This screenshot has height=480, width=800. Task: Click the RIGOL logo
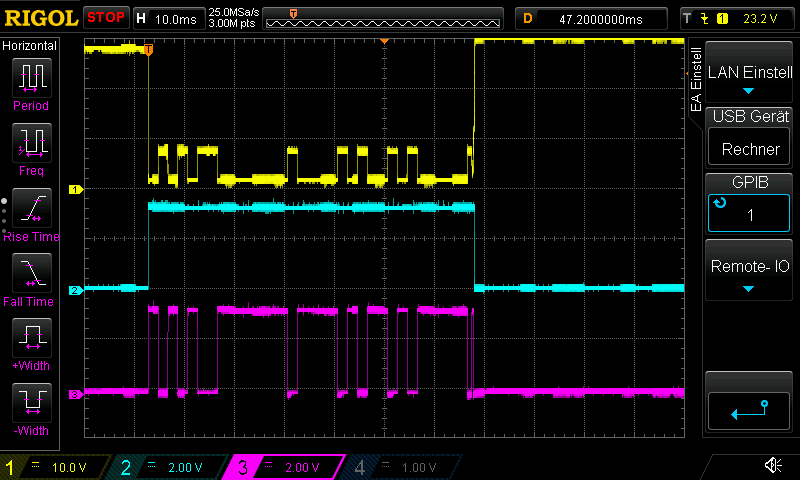tap(41, 18)
